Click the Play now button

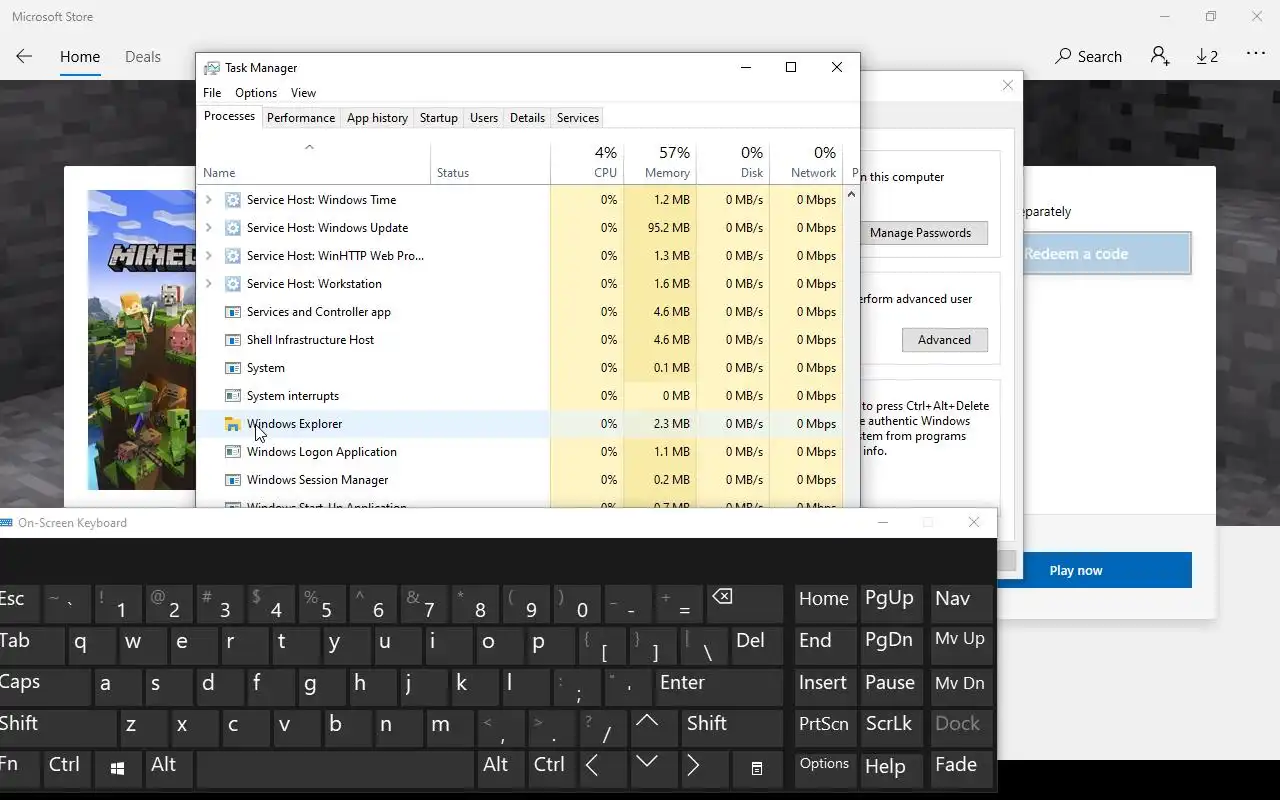pyautogui.click(x=1106, y=570)
